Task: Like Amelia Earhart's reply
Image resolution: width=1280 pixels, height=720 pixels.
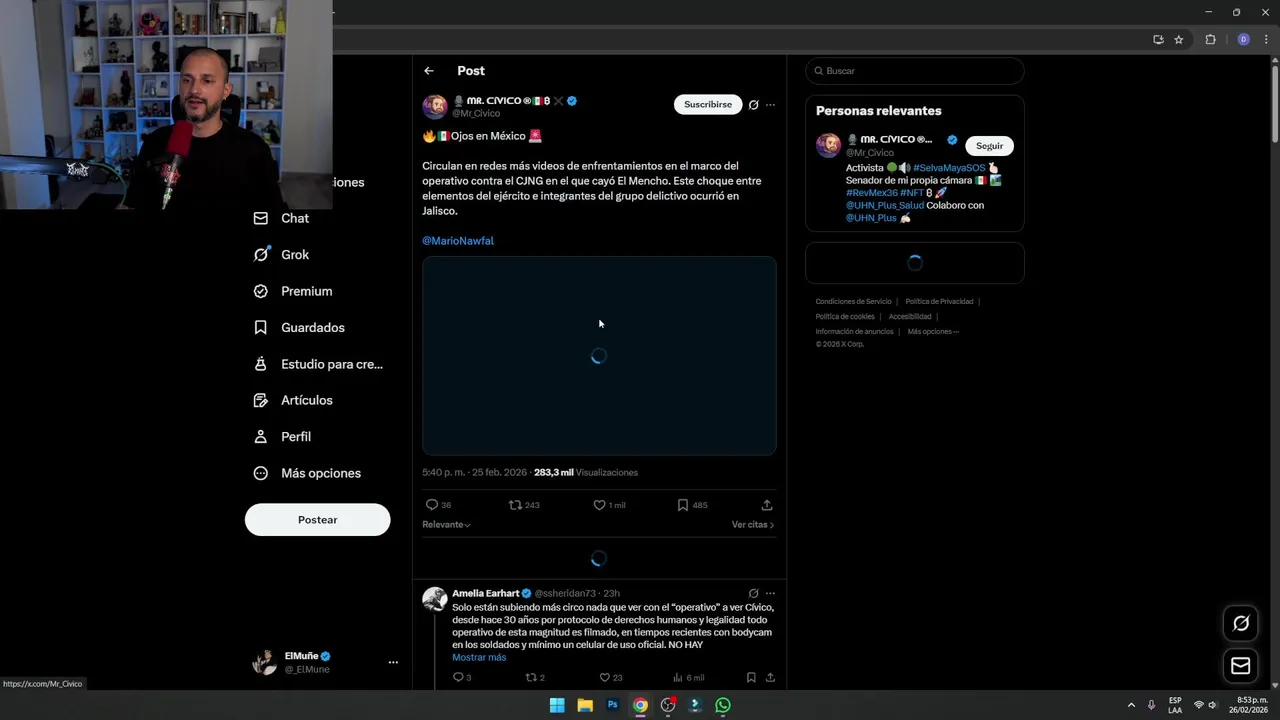Action: [604, 677]
